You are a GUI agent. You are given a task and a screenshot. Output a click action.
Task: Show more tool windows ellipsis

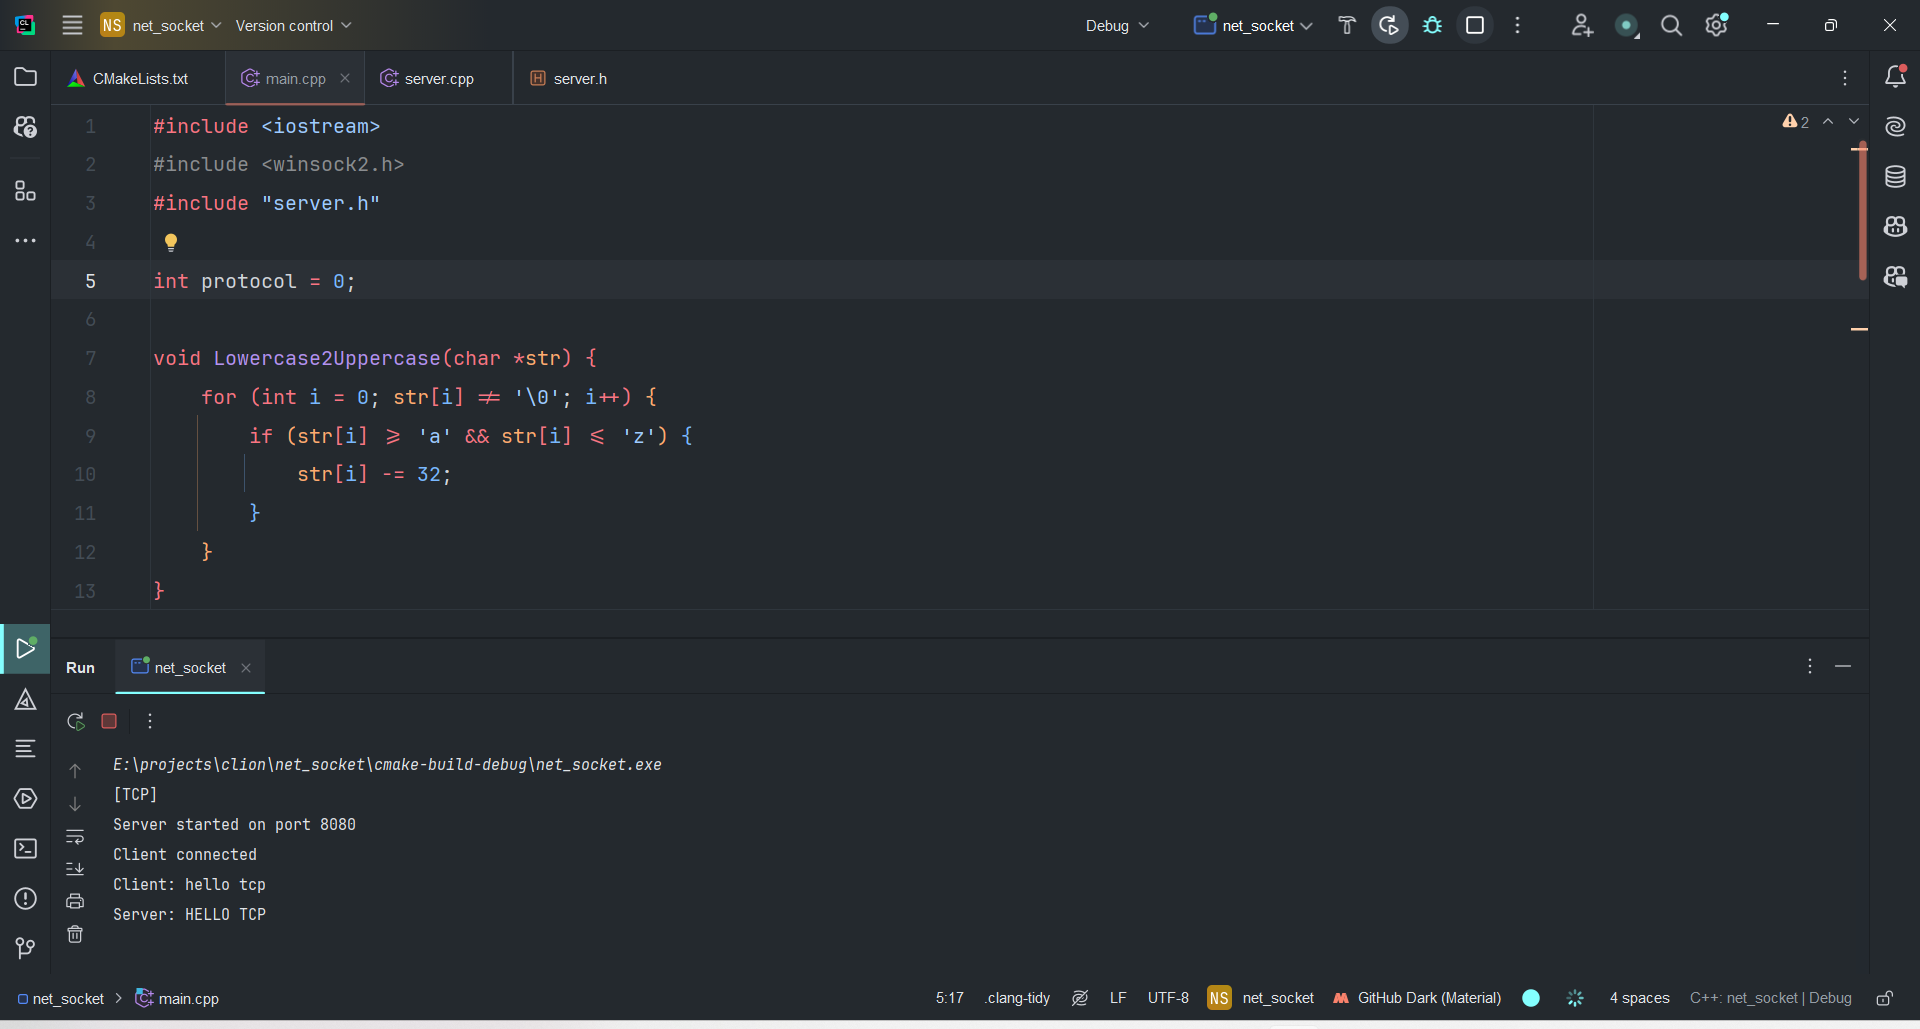(x=26, y=240)
